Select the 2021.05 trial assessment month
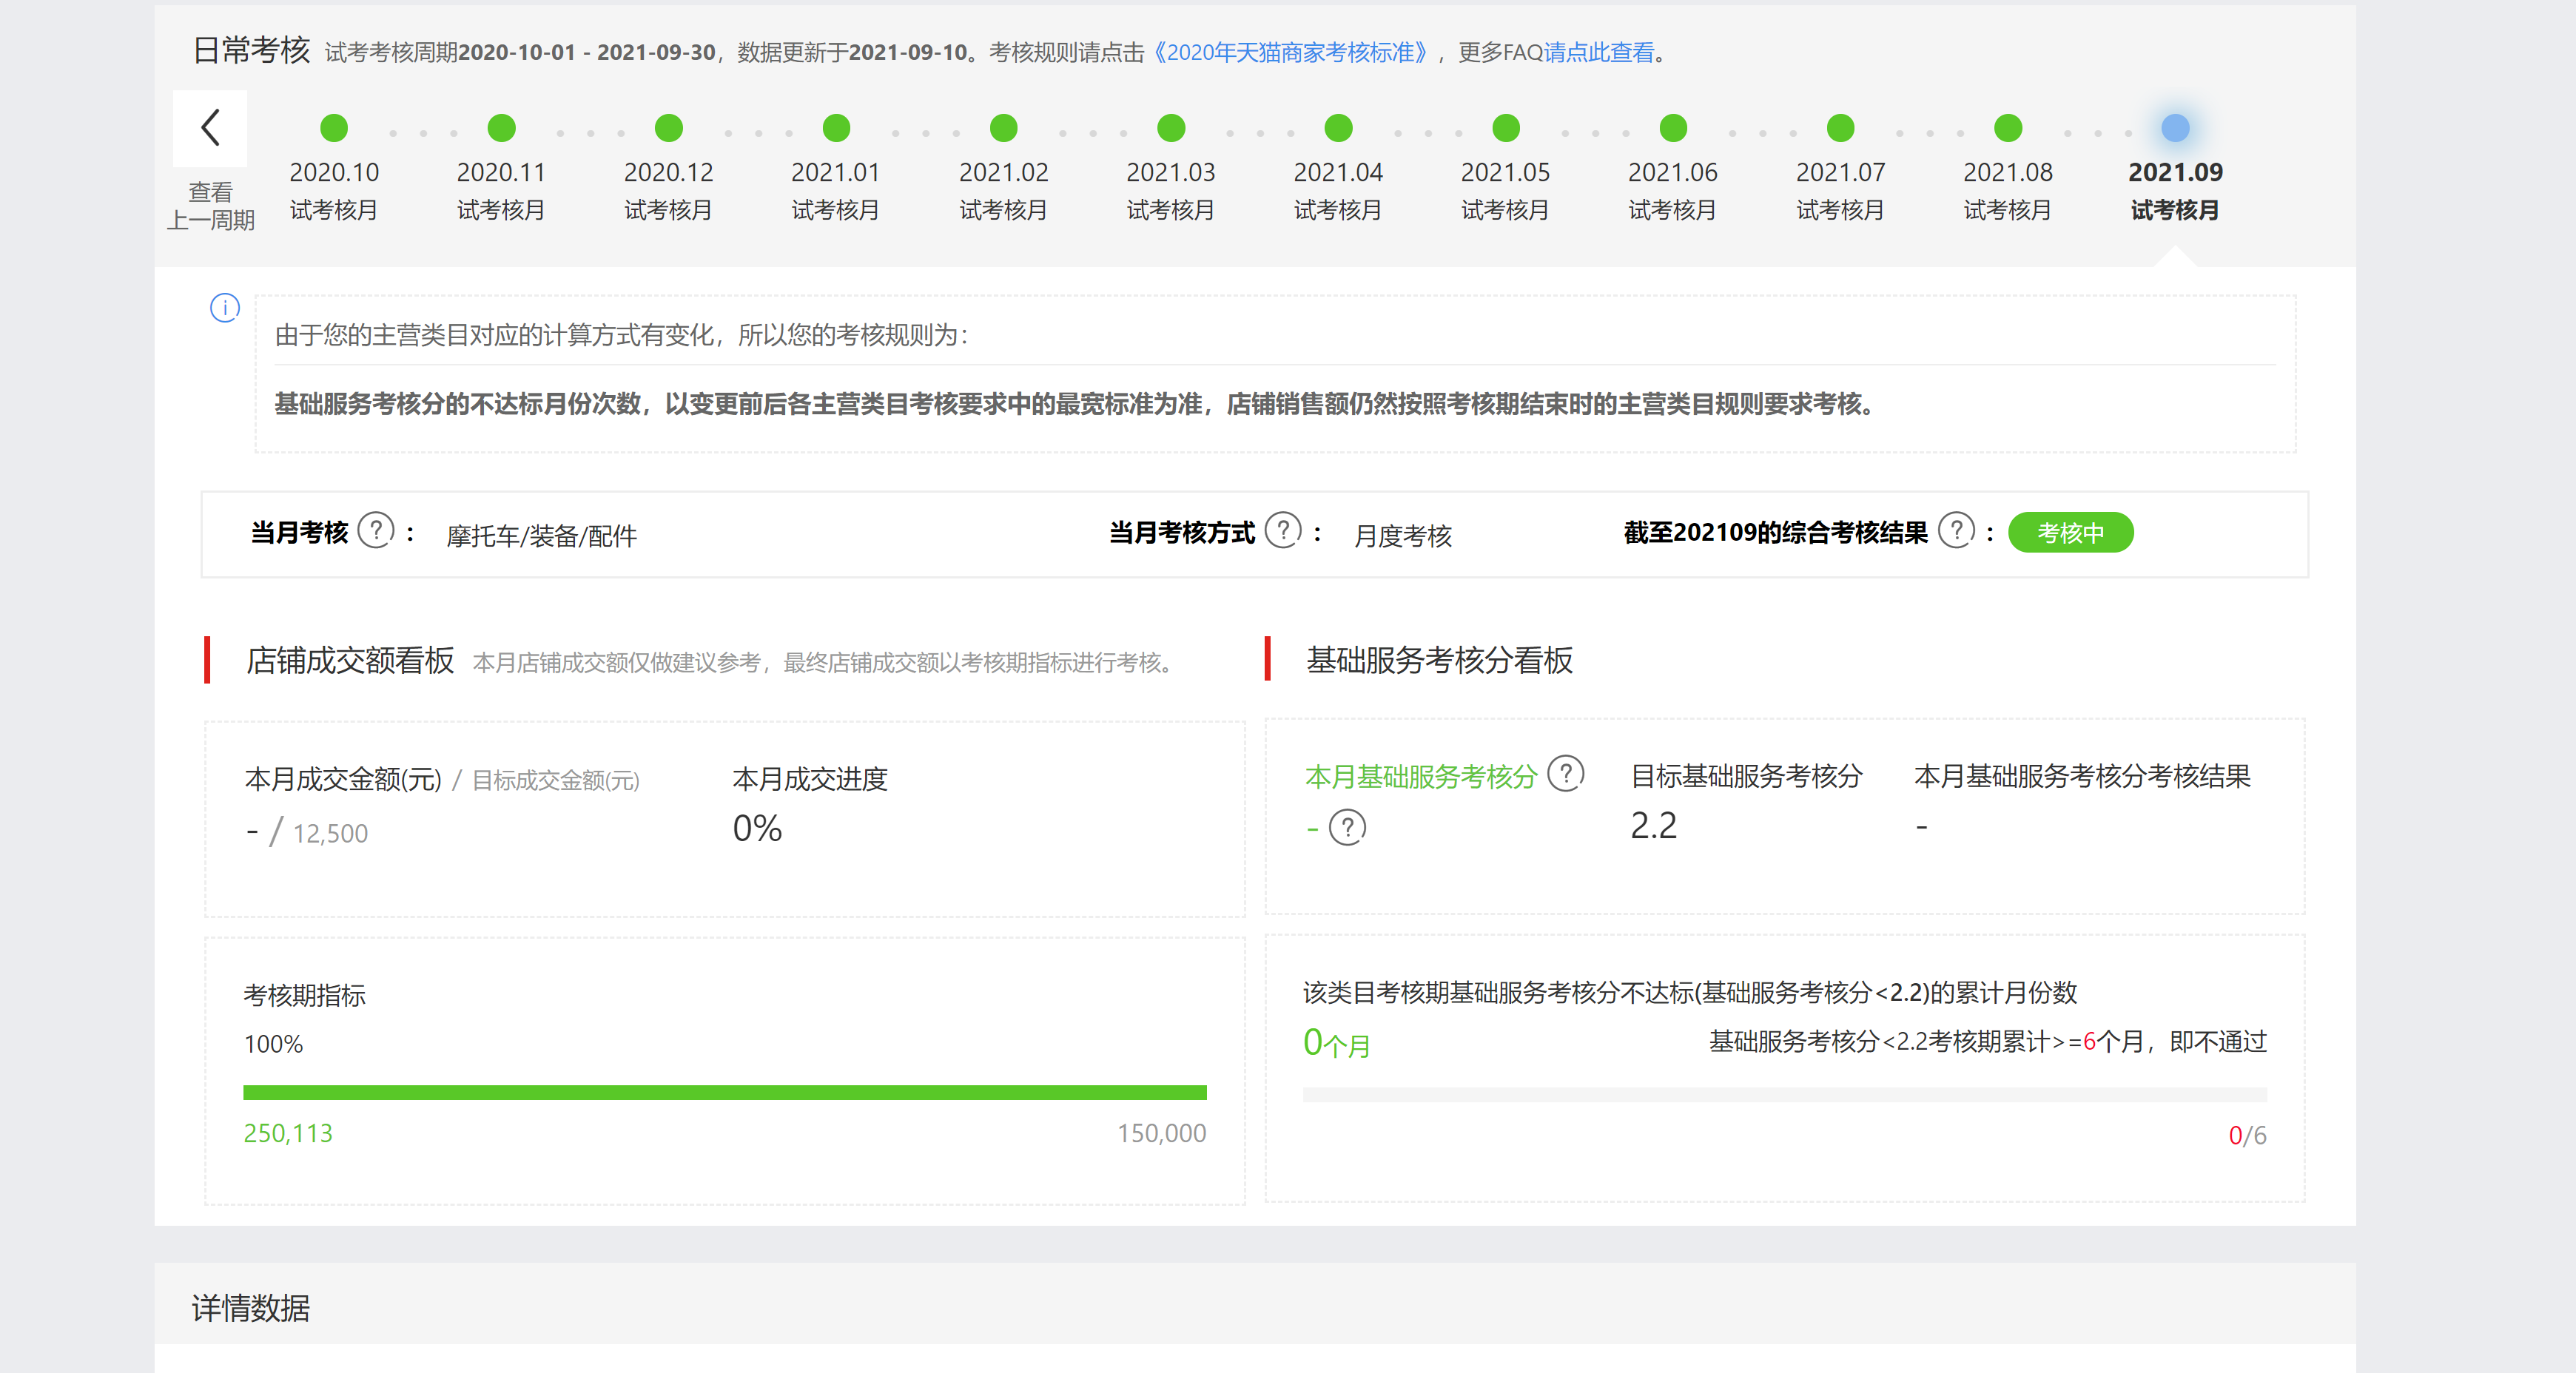The image size is (2576, 1373). coord(1505,168)
